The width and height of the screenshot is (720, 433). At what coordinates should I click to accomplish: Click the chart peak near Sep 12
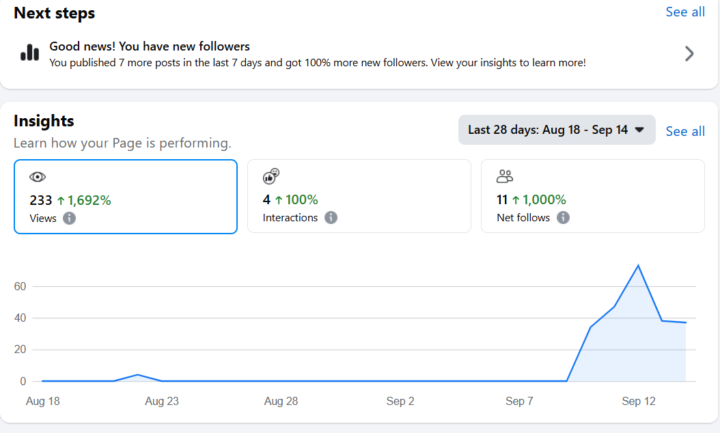coord(638,266)
